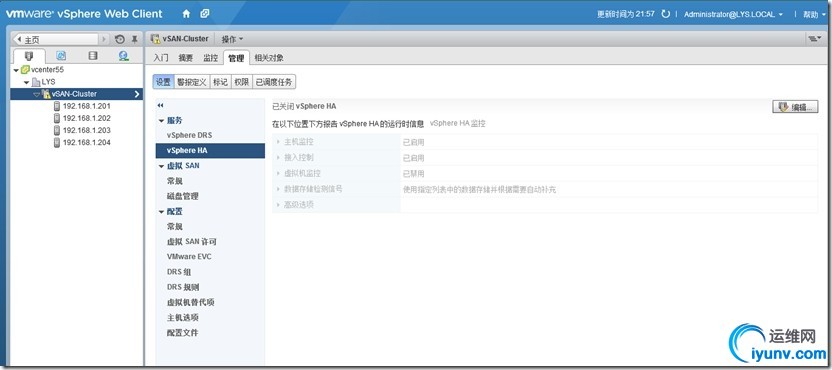Screen dimensions: 832x370
Task: Go to the vSphere home page icon
Action: [186, 14]
